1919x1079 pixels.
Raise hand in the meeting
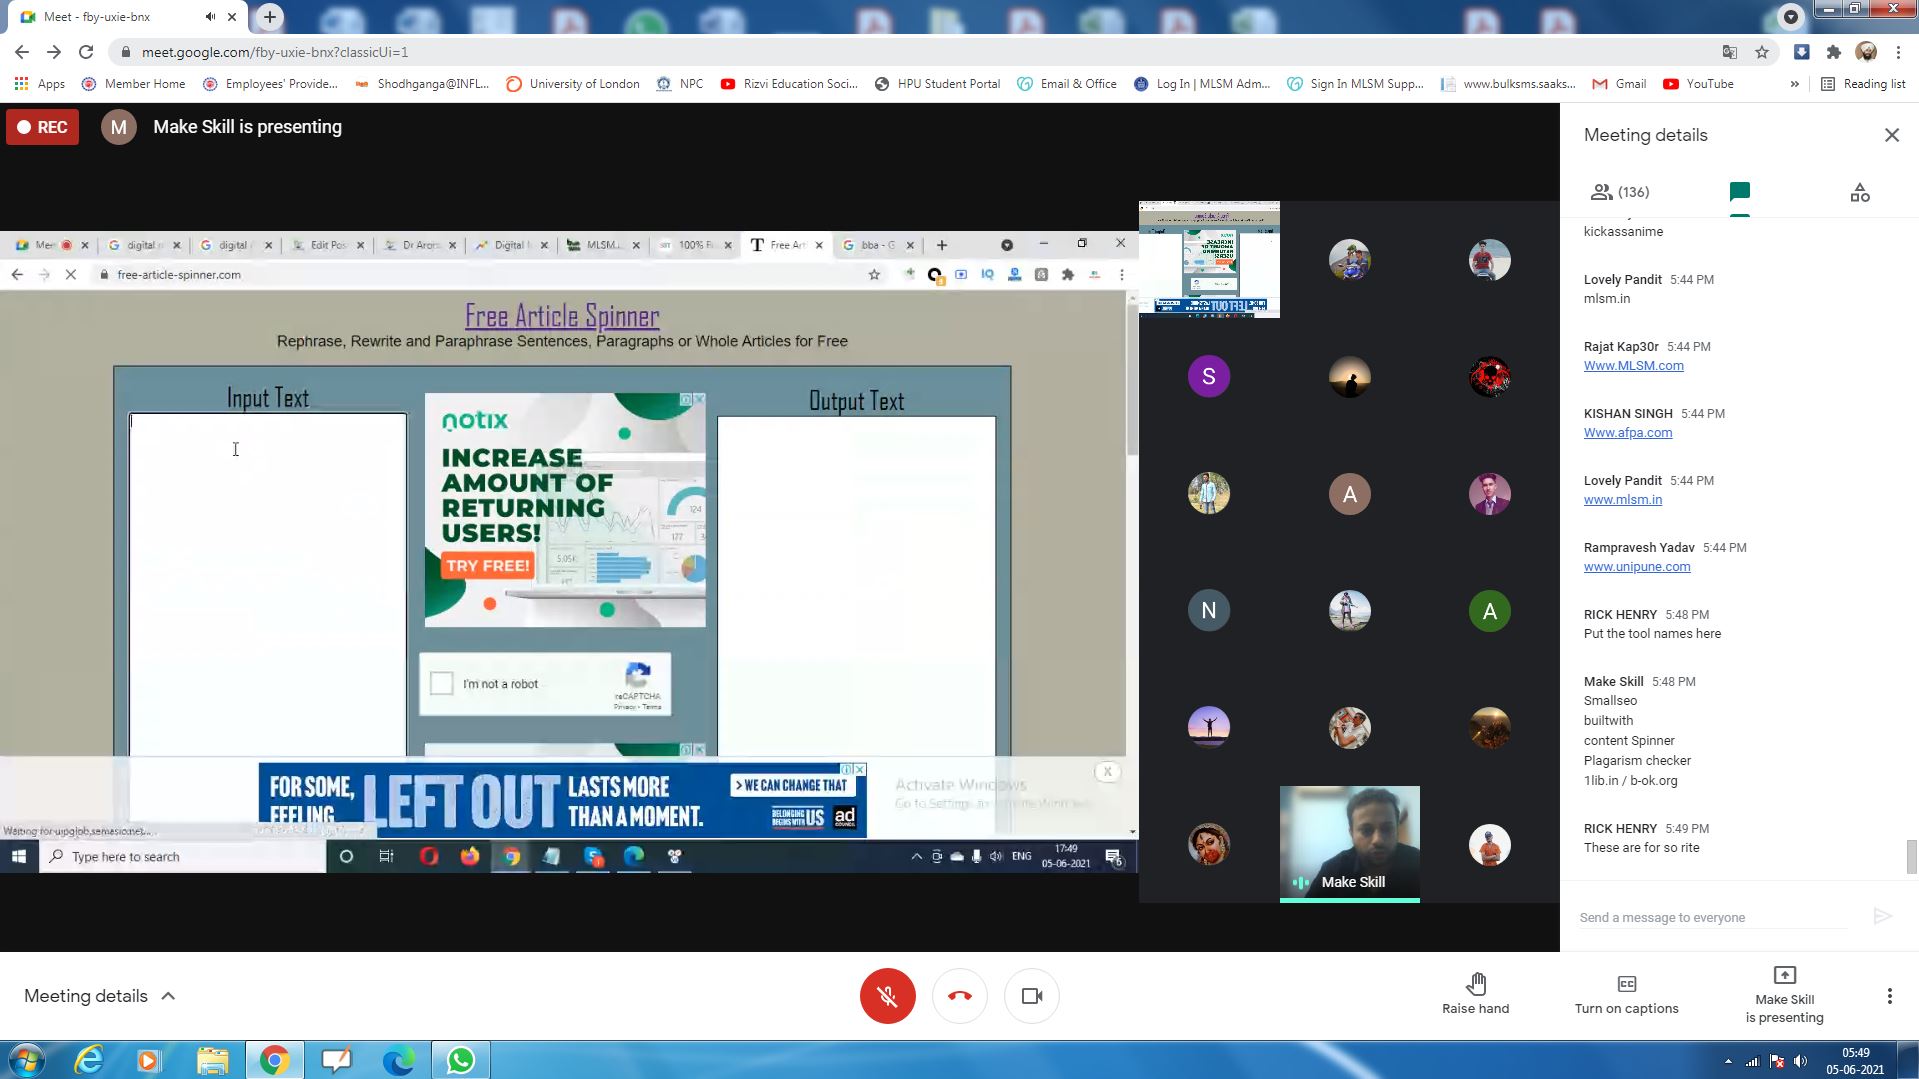click(1475, 994)
